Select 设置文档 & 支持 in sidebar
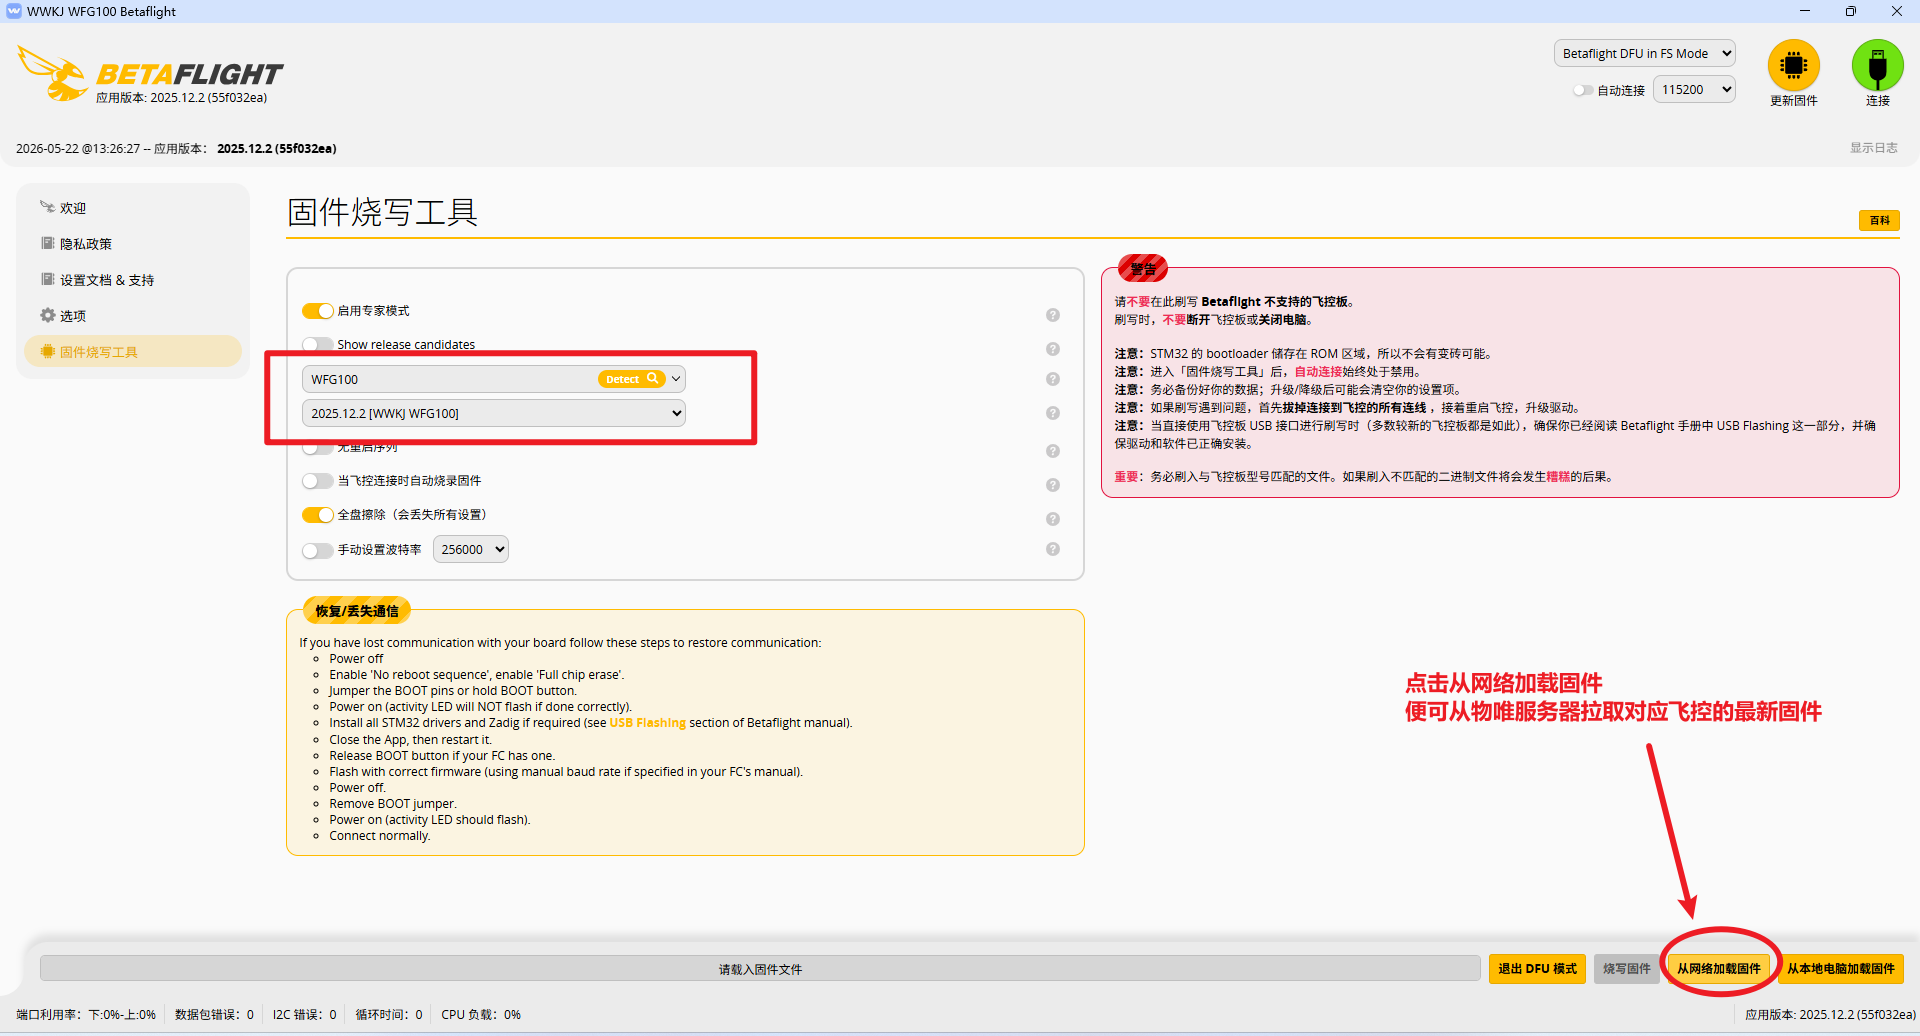Viewport: 1920px width, 1036px height. (x=133, y=280)
